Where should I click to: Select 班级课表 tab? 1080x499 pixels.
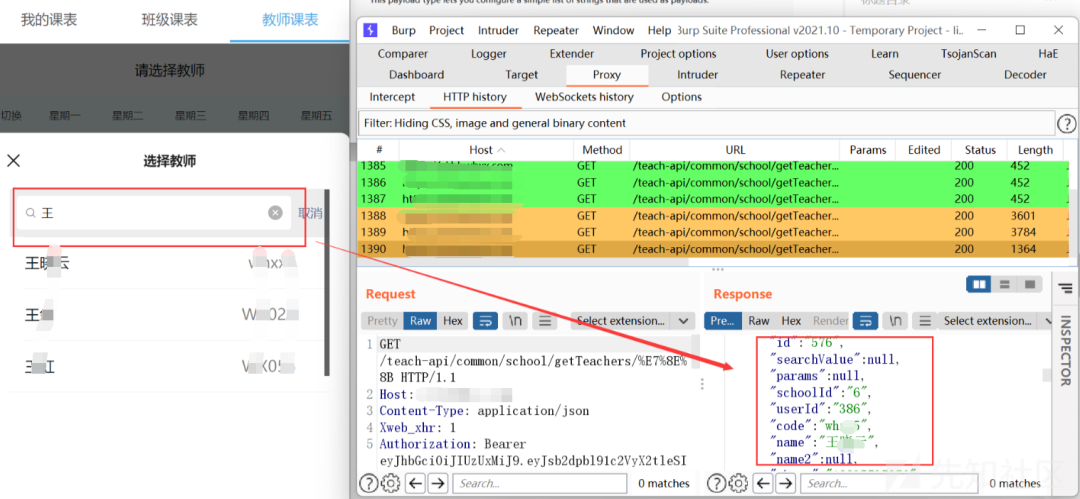tap(169, 19)
